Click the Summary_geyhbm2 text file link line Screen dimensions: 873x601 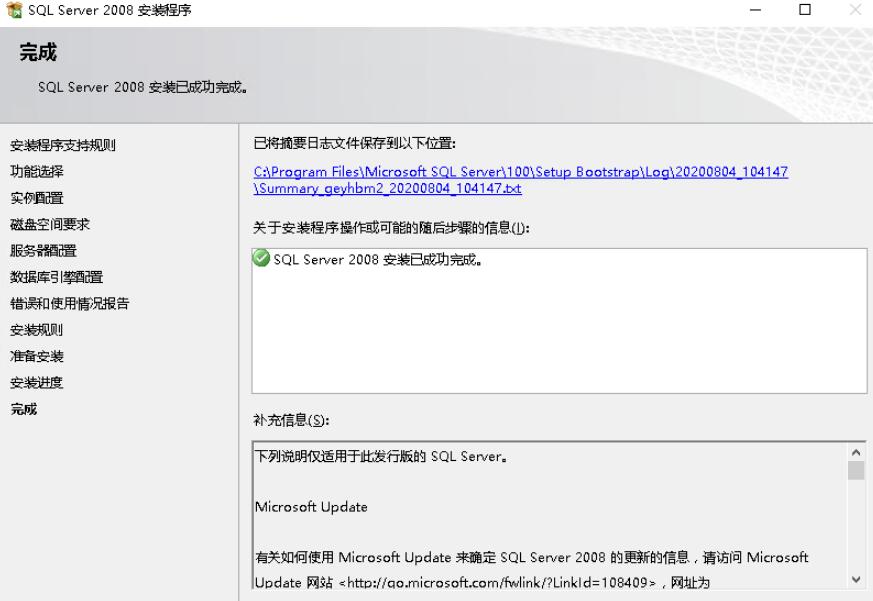pos(388,188)
